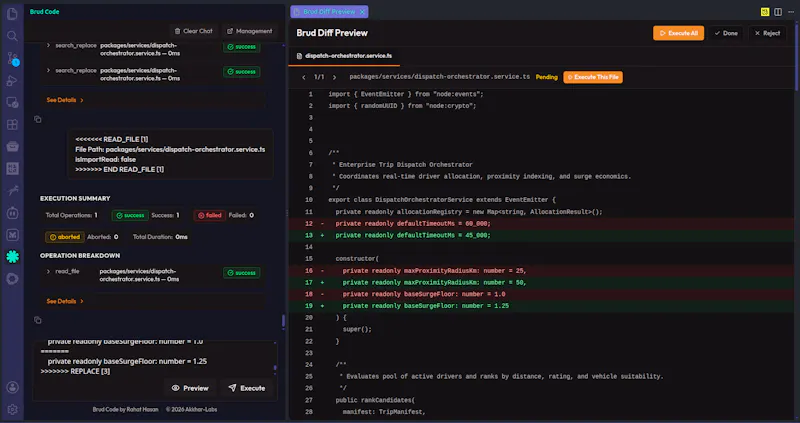Click the Brud Code panel title
The height and width of the screenshot is (423, 800).
[x=44, y=12]
